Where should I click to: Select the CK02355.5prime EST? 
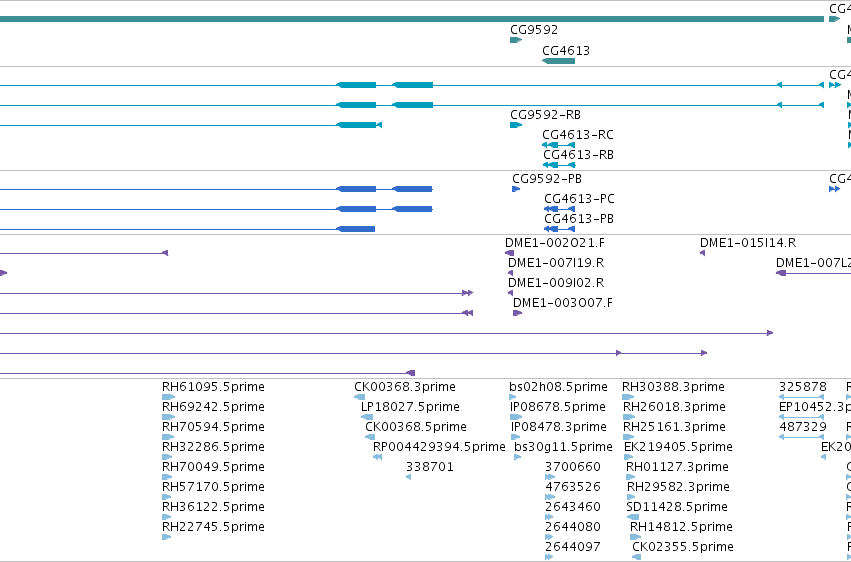637,557
